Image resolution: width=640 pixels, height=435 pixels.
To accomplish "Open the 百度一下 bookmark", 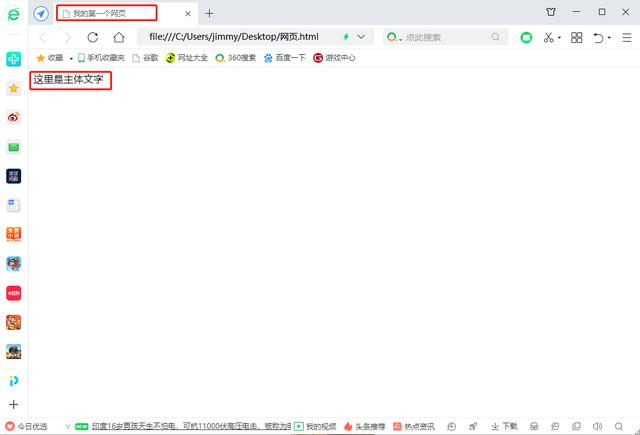I will pos(284,58).
